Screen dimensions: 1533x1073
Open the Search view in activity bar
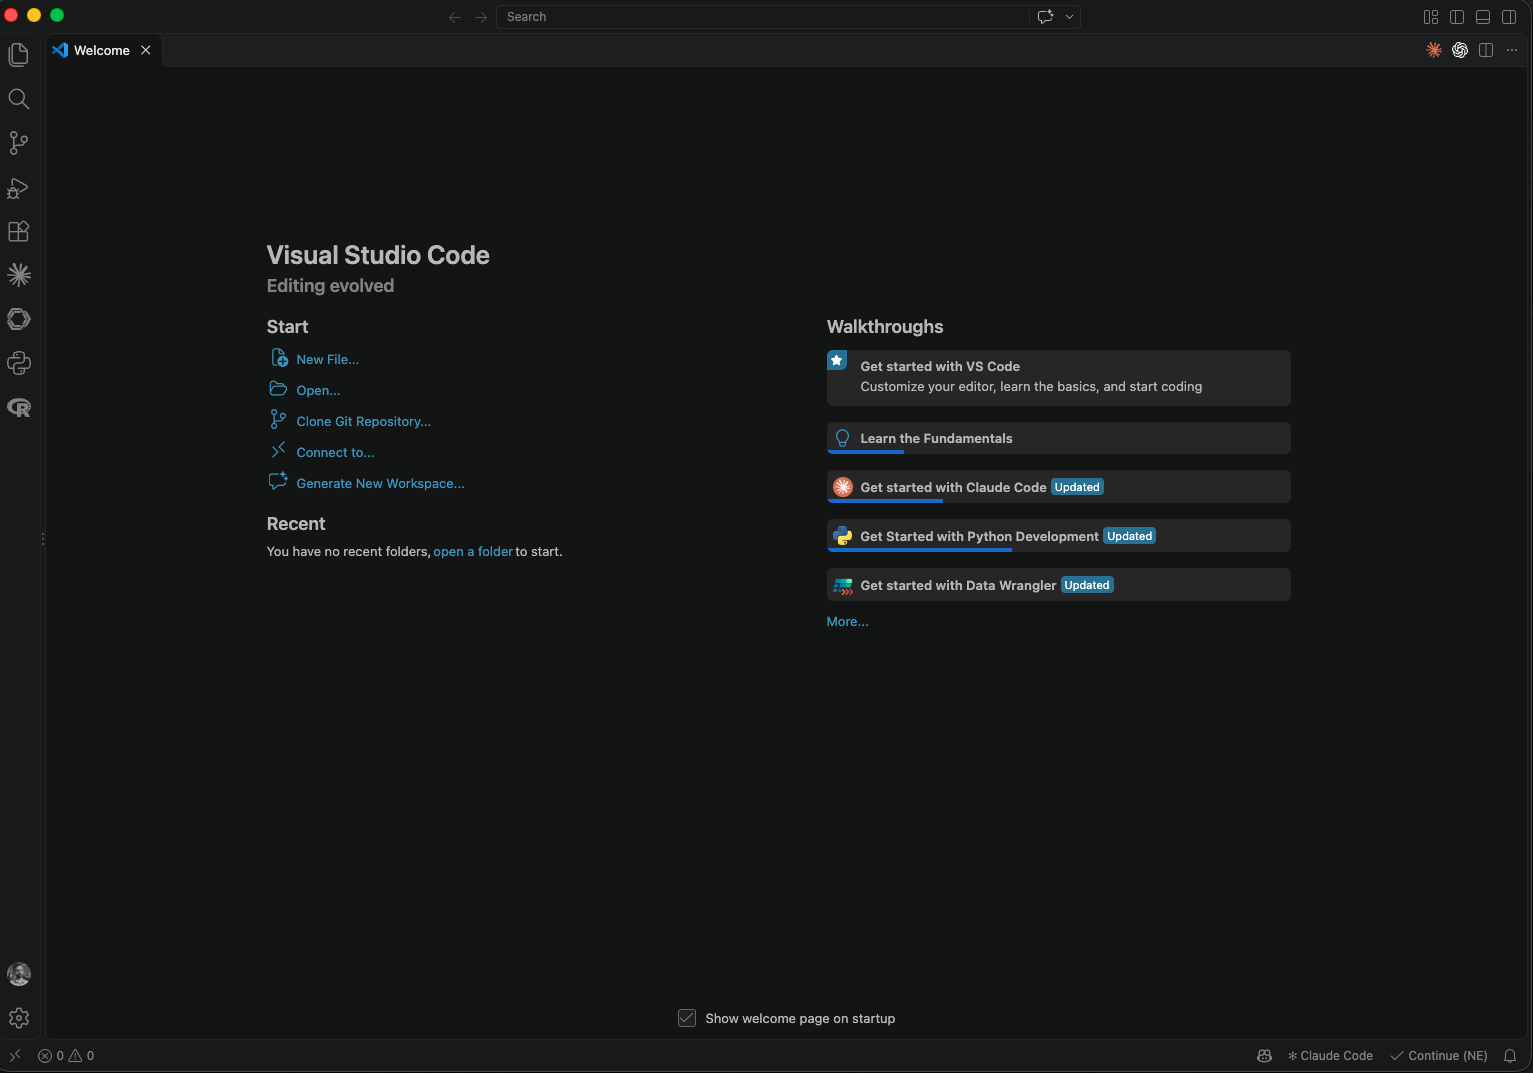(x=19, y=99)
